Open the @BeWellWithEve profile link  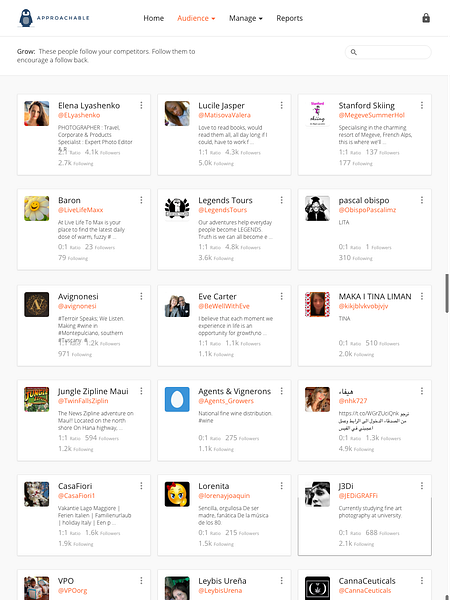pos(224,306)
